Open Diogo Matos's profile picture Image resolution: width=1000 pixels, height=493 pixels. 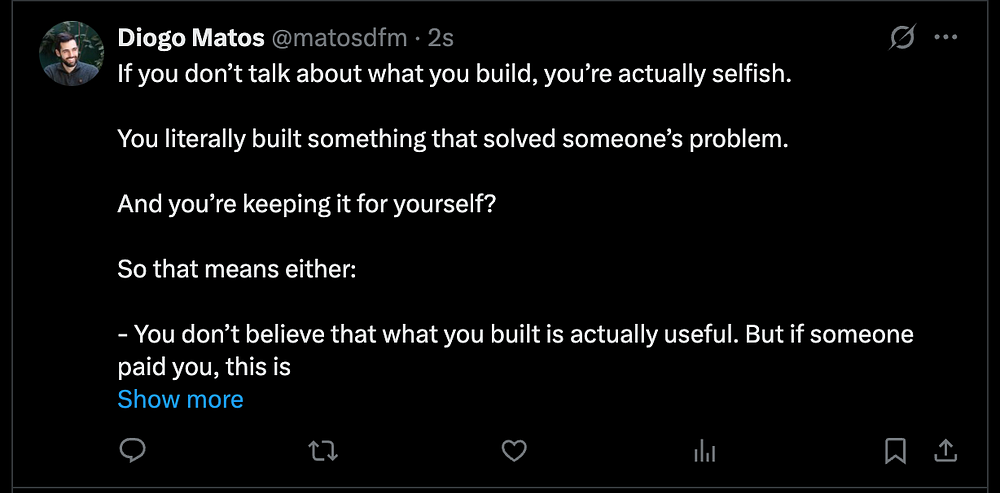pyautogui.click(x=72, y=53)
